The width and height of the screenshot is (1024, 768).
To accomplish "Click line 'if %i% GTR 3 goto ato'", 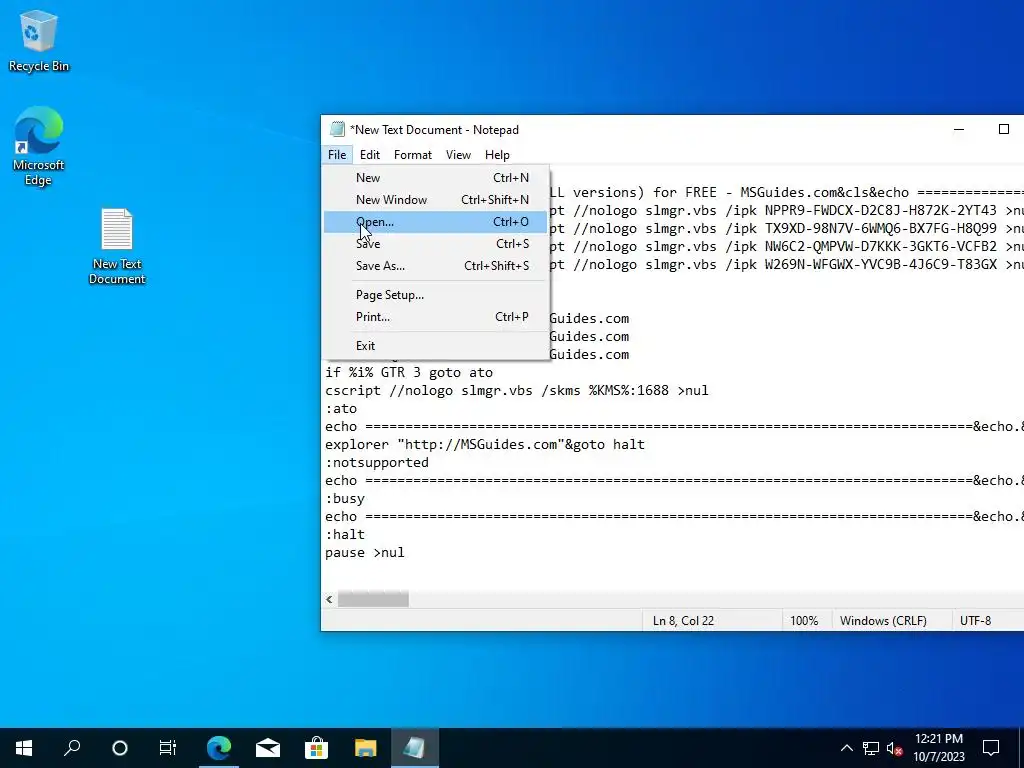I will tap(409, 373).
